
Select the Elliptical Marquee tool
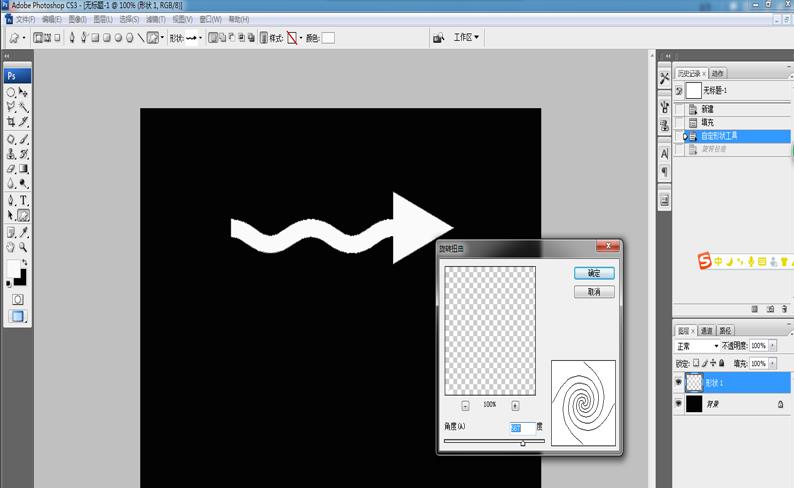point(11,92)
